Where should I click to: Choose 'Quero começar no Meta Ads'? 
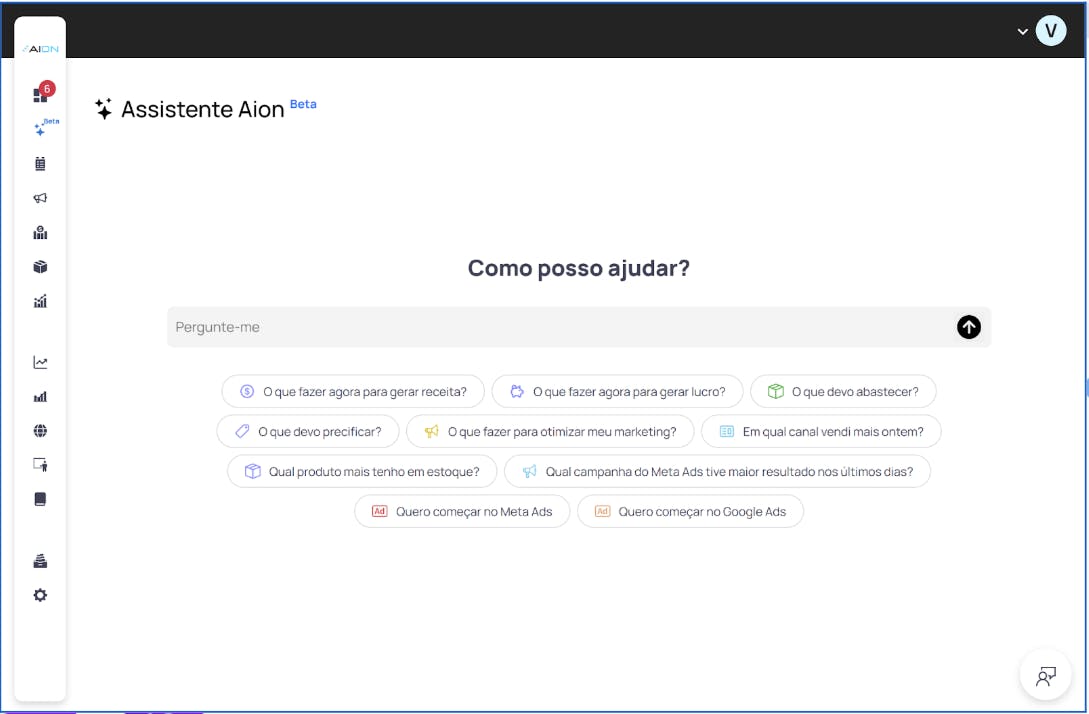pyautogui.click(x=462, y=511)
